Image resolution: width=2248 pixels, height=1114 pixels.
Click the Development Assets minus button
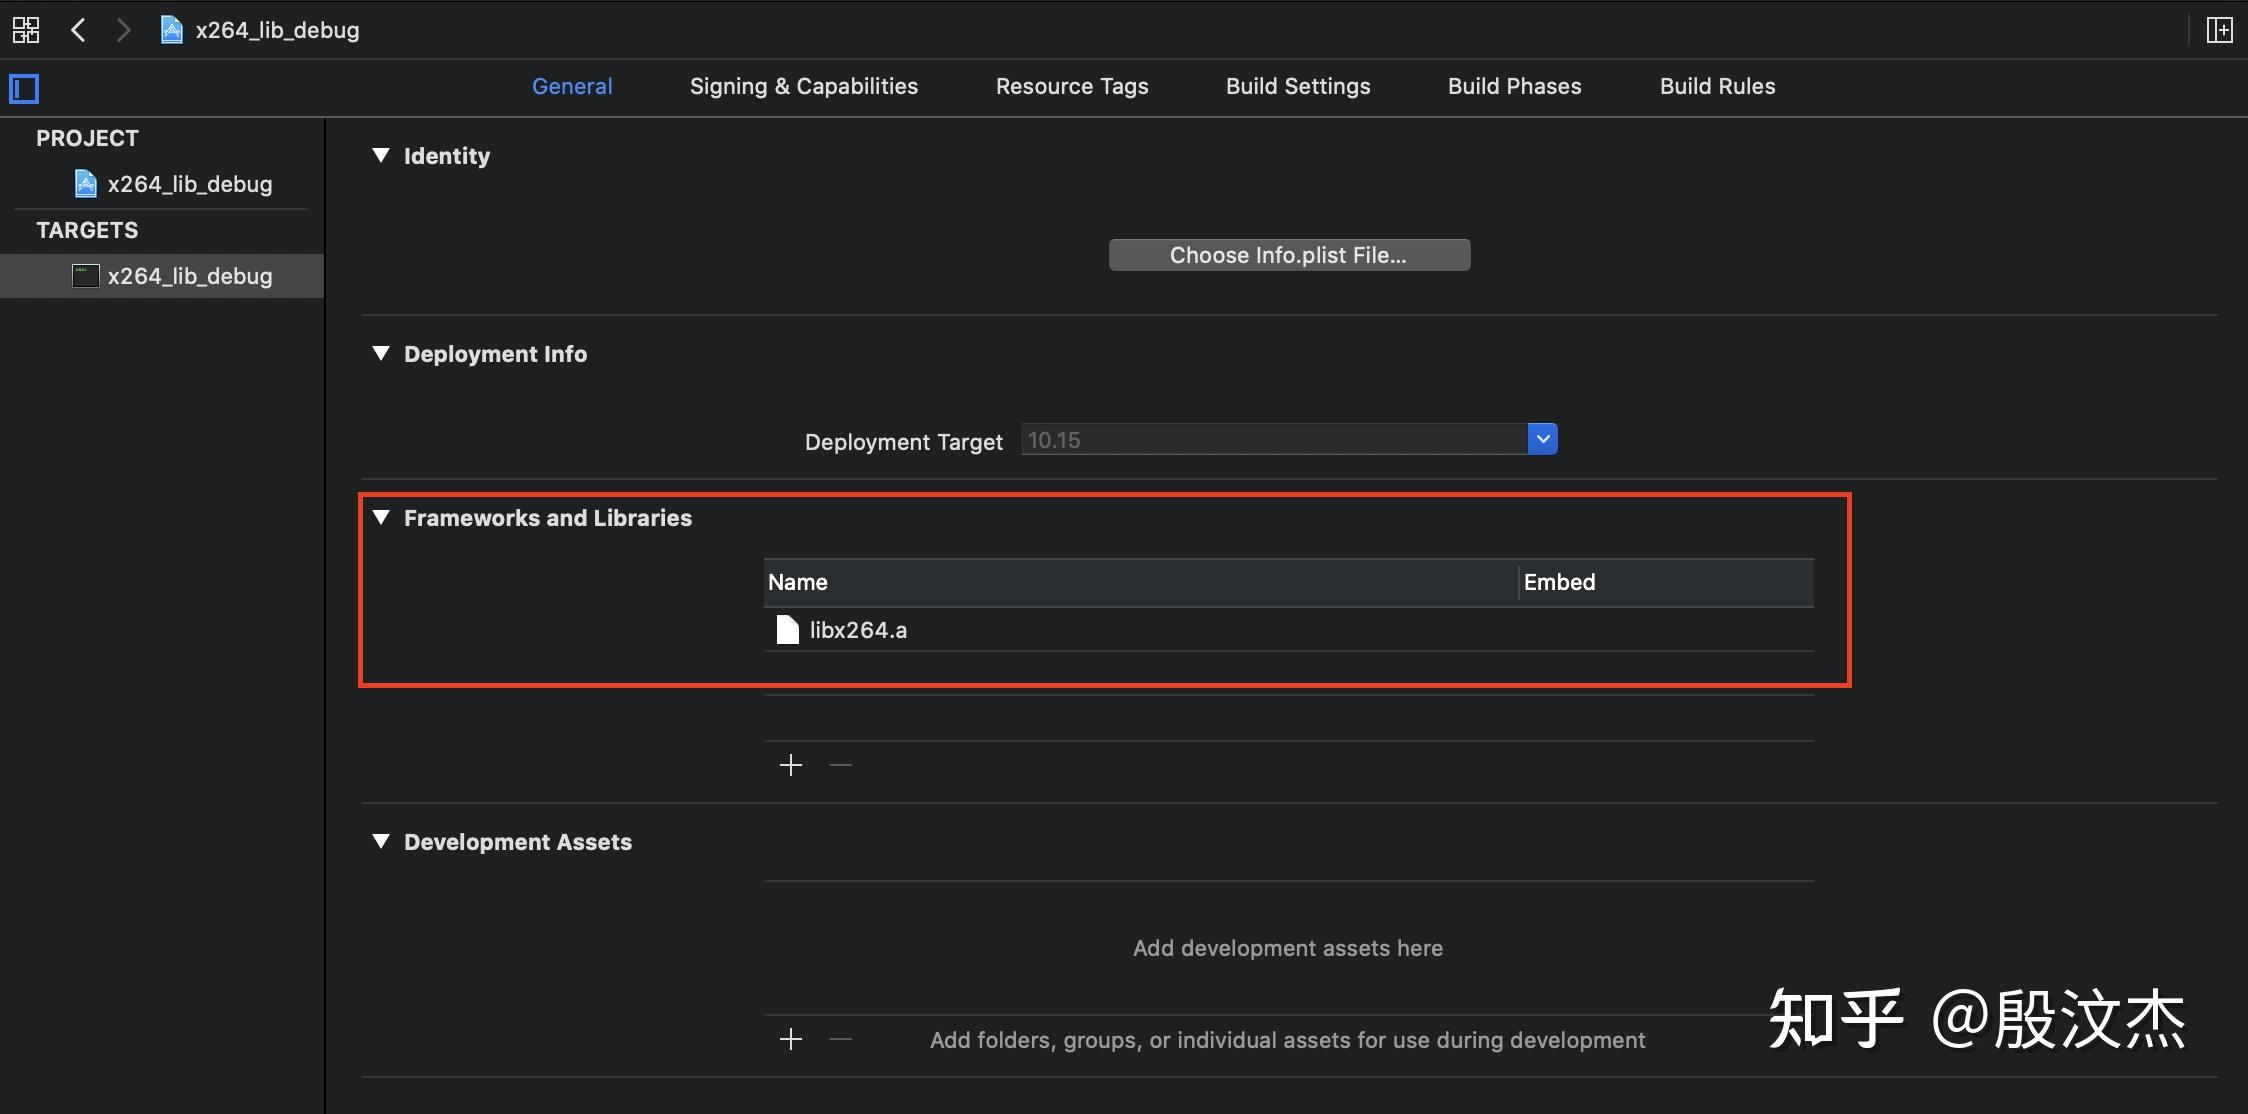[x=841, y=1039]
